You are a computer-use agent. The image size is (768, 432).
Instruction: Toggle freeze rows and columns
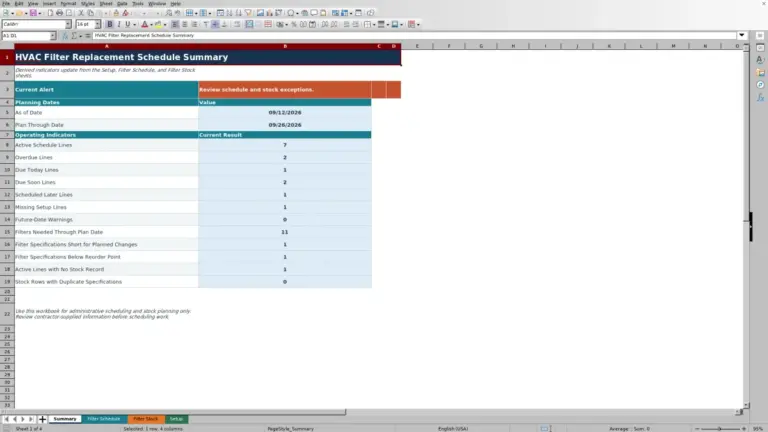point(344,13)
